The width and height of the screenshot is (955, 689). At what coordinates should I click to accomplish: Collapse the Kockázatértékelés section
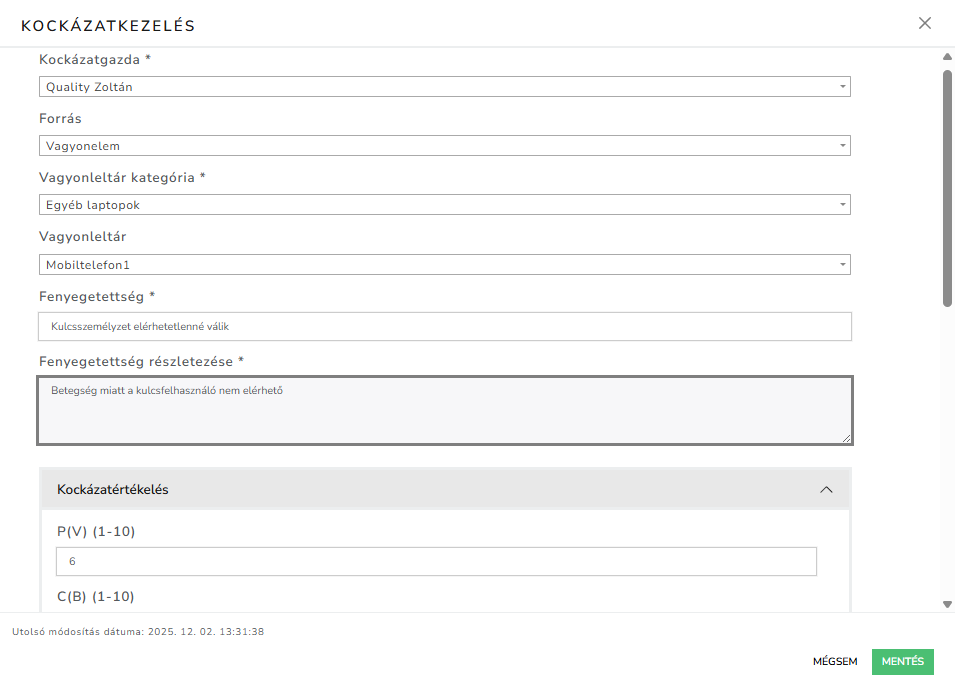[x=826, y=489]
